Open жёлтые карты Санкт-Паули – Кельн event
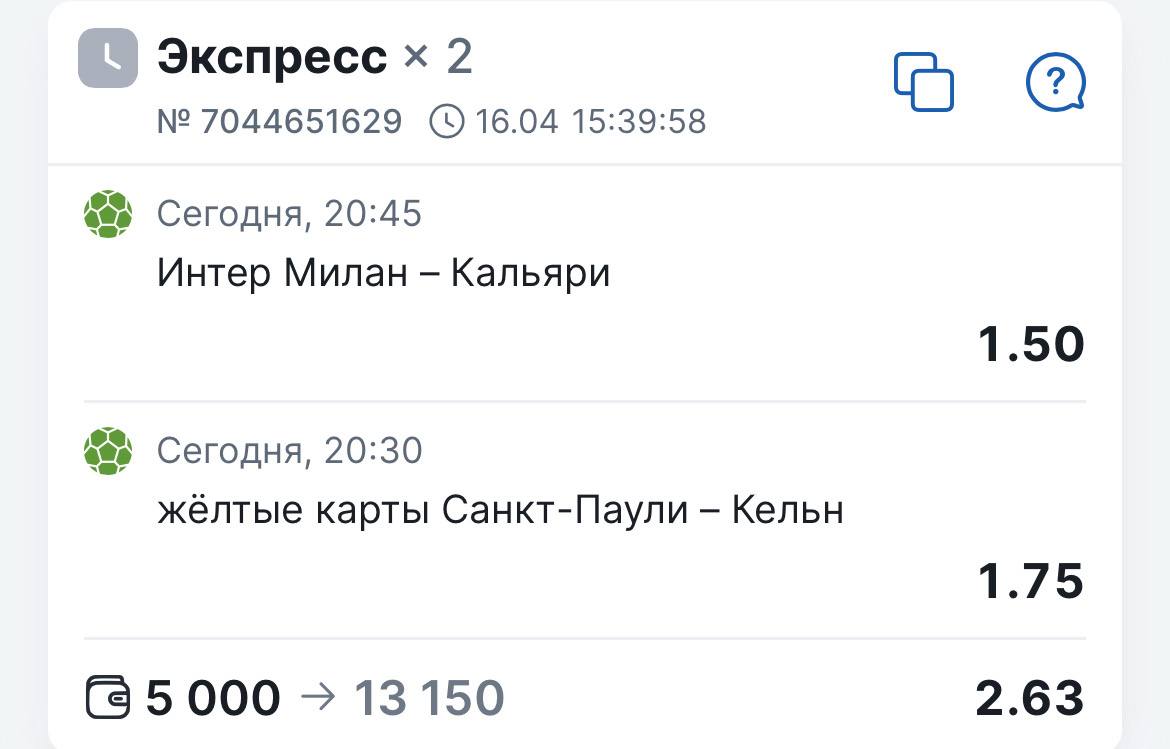 click(500, 510)
